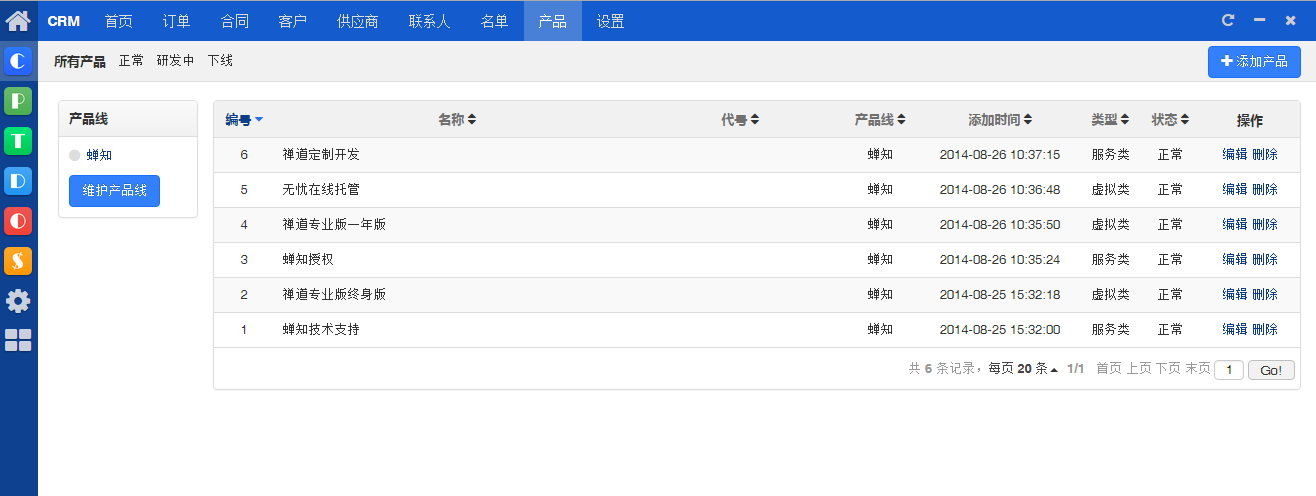Click the page number input field
1316x496 pixels.
(x=1229, y=370)
